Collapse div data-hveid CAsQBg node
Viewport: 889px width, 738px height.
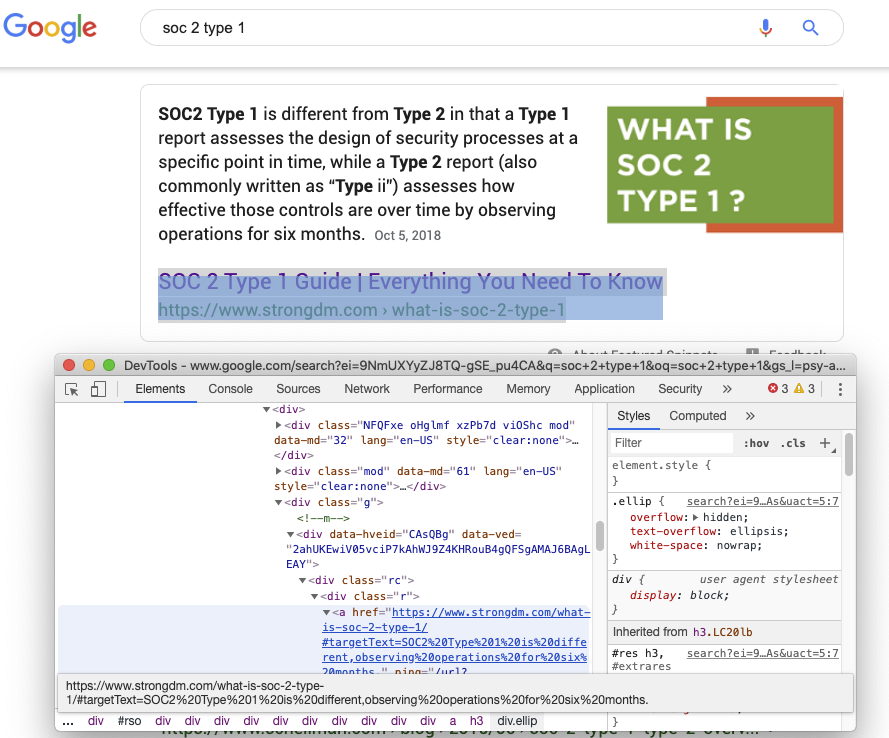pyautogui.click(x=290, y=535)
